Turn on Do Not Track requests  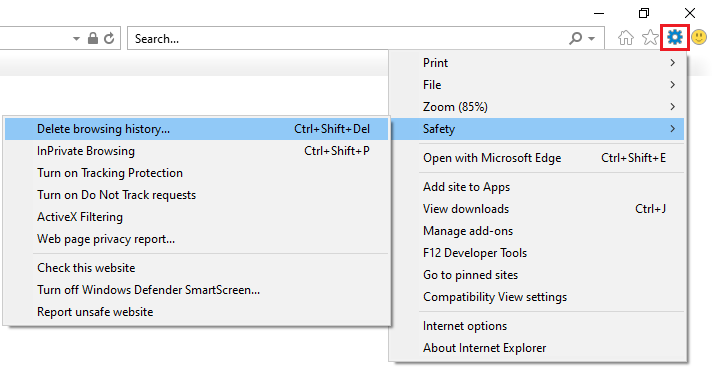[197, 195]
